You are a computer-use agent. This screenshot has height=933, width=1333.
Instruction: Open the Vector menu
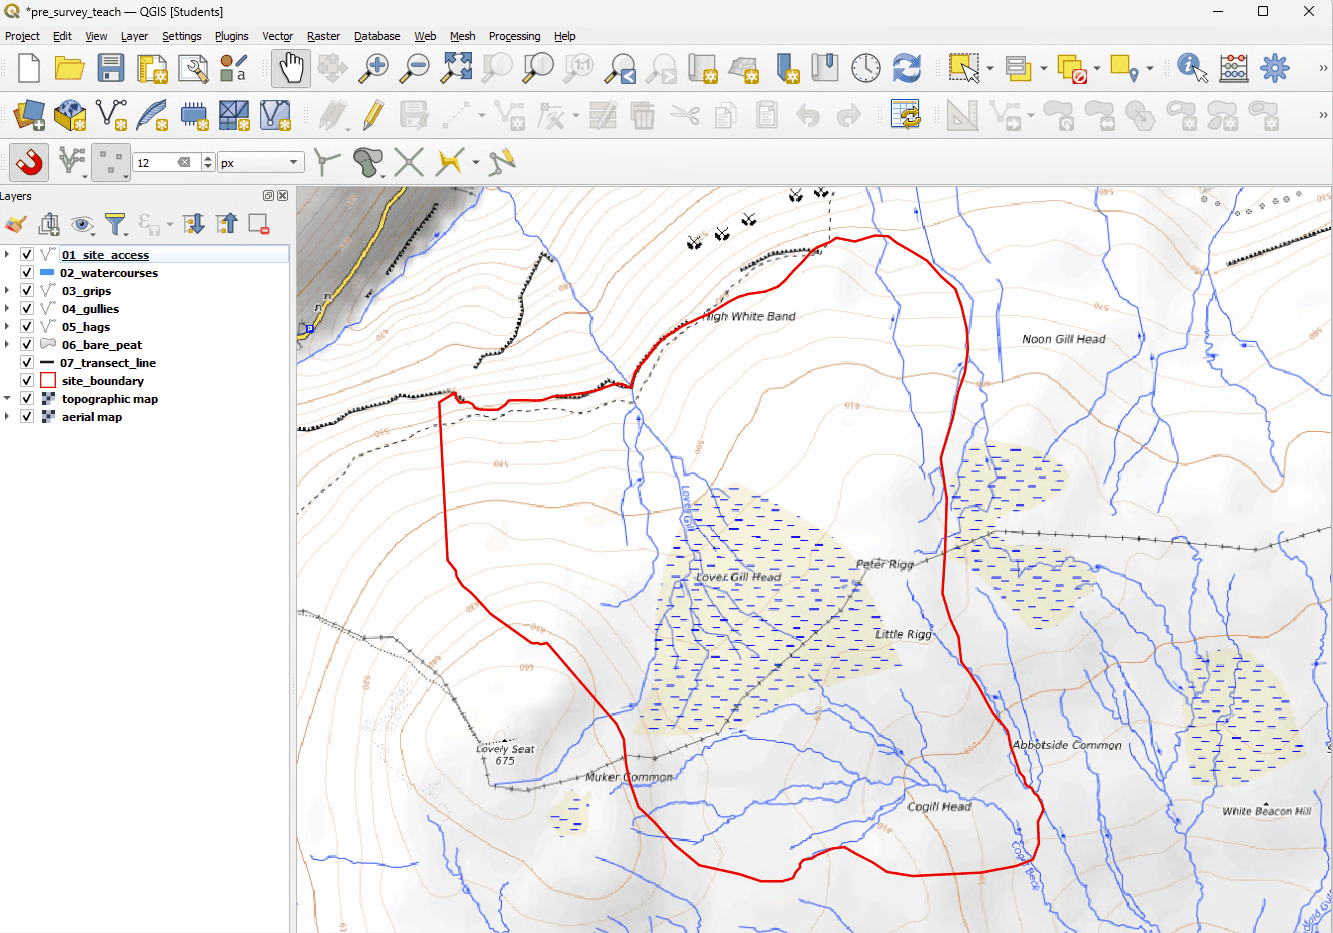pyautogui.click(x=277, y=36)
